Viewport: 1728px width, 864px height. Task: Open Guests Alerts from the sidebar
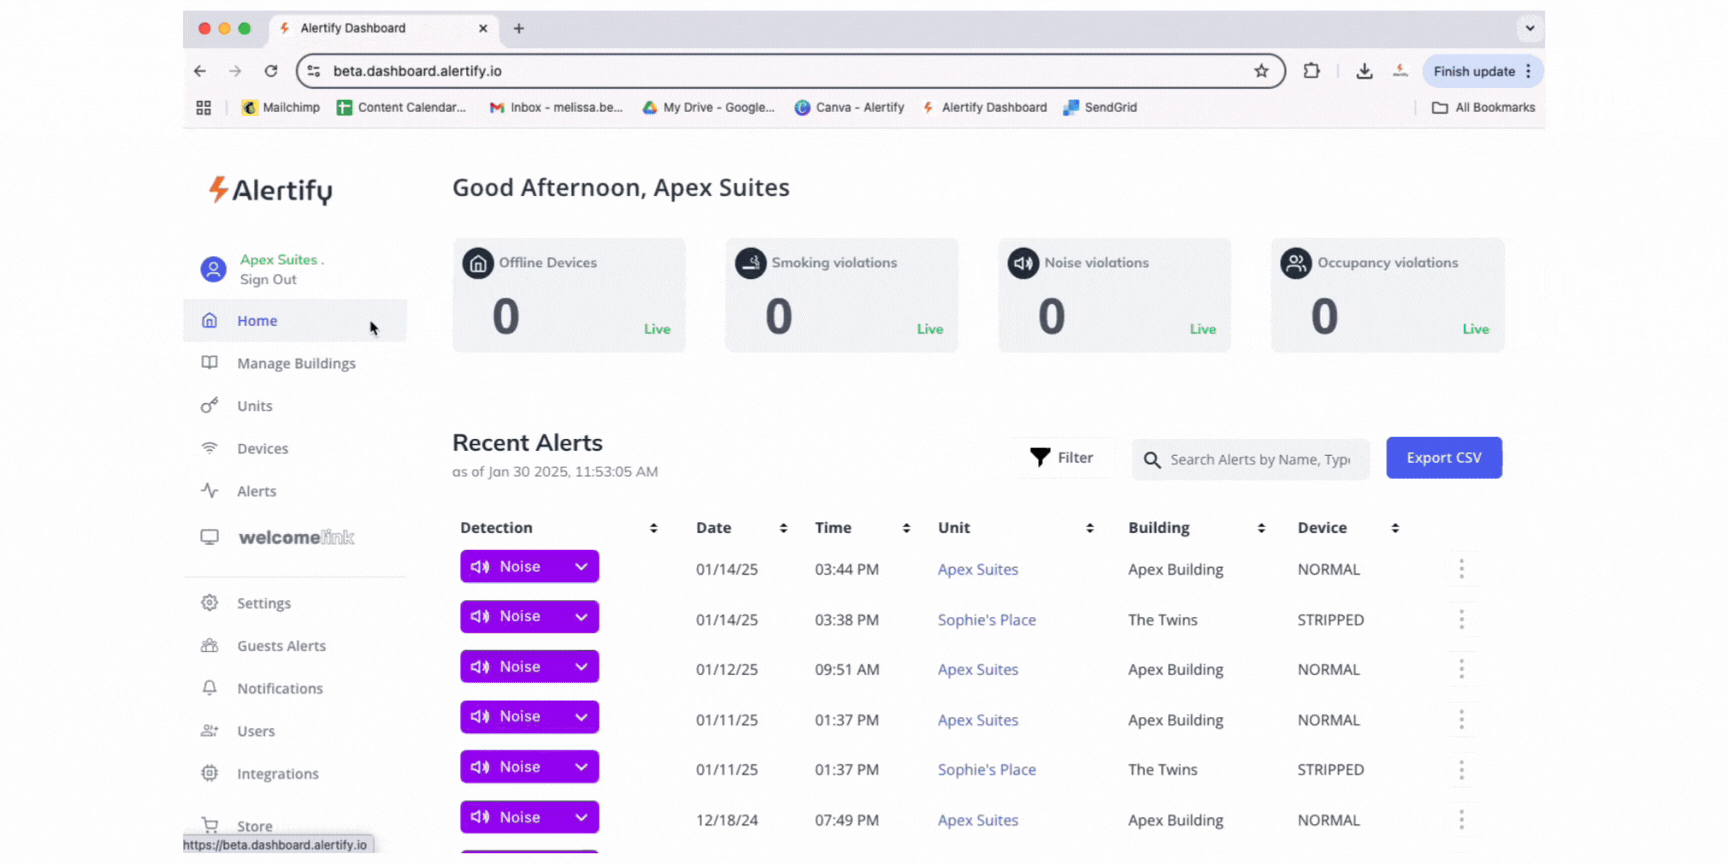point(281,646)
